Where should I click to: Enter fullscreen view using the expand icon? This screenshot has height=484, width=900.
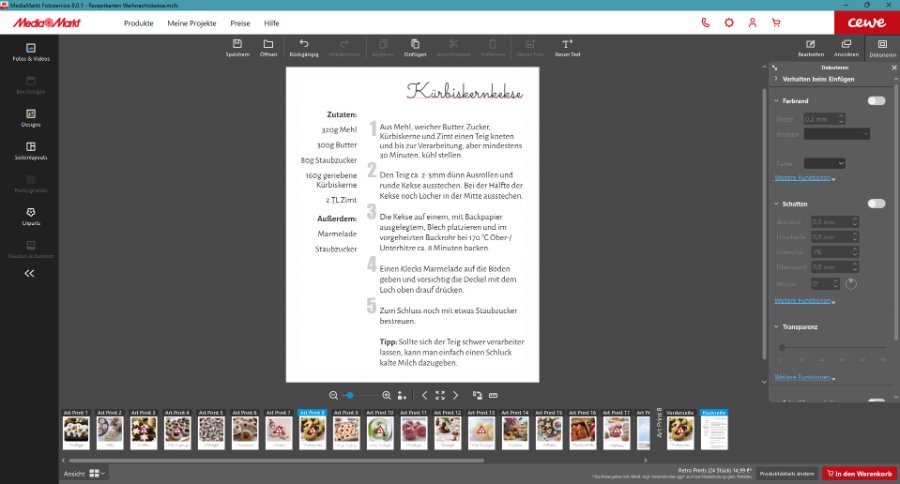[x=440, y=395]
